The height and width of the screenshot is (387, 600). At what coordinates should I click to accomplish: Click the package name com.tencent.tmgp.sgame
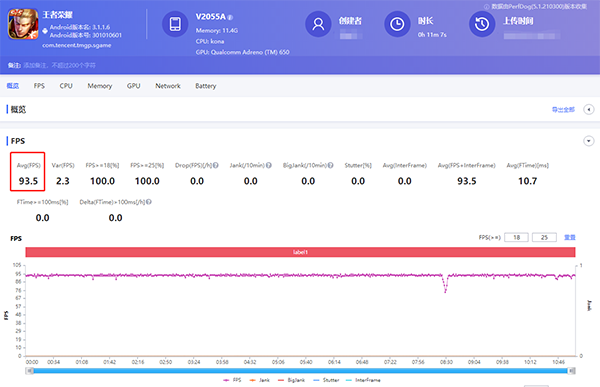(77, 45)
